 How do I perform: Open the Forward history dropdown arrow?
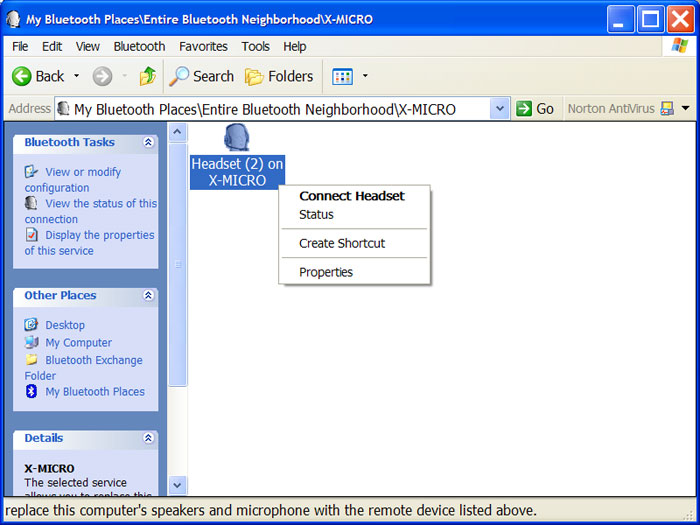[125, 76]
